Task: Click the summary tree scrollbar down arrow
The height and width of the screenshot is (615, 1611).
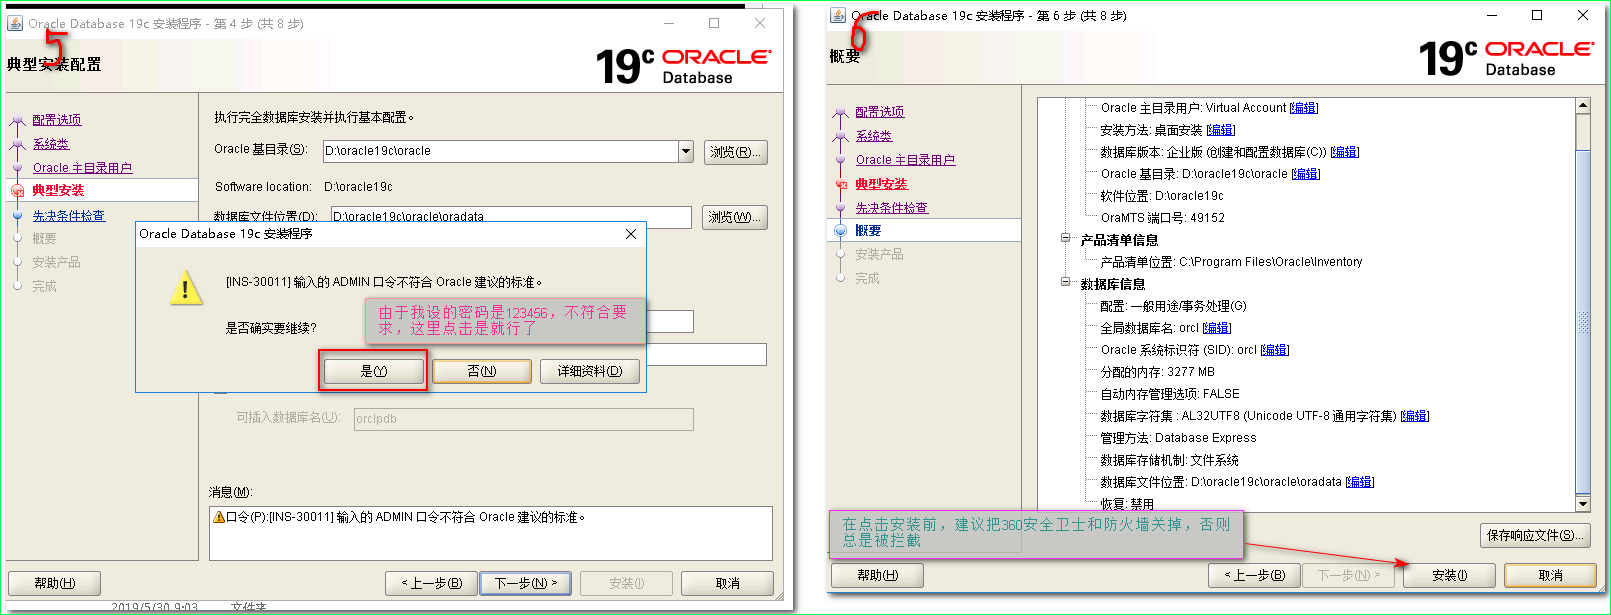Action: 1583,504
